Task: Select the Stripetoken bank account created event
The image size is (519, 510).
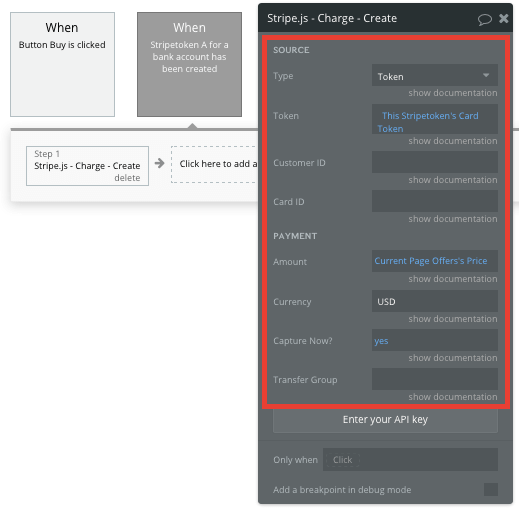Action: [x=189, y=65]
